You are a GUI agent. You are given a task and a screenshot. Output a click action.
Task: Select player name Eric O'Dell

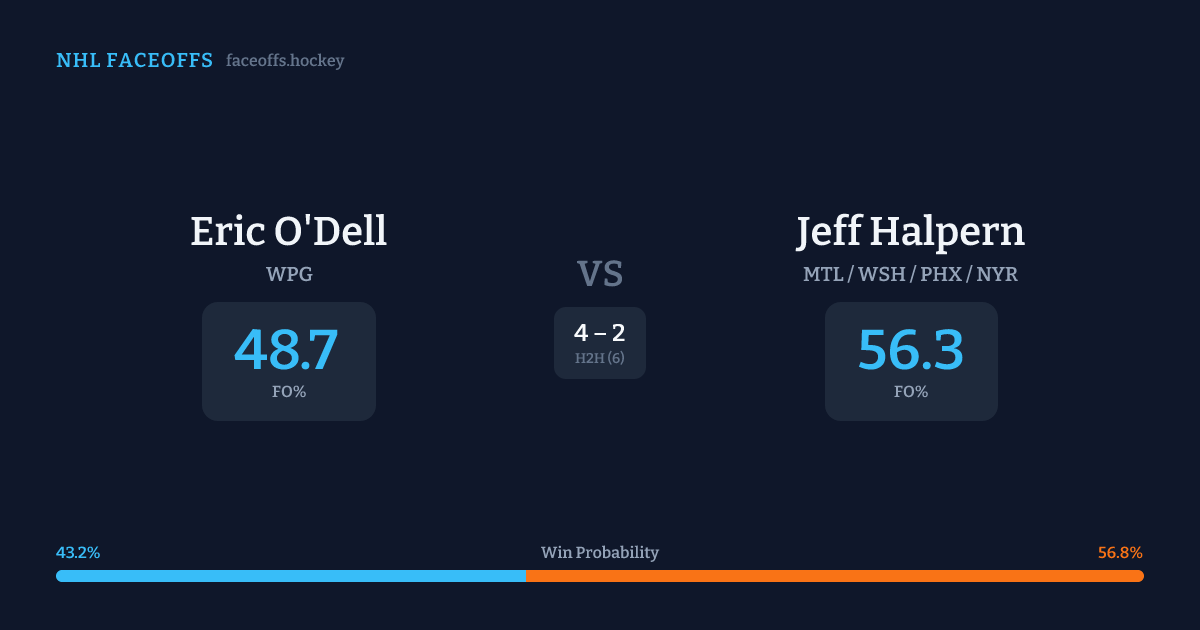coord(288,231)
